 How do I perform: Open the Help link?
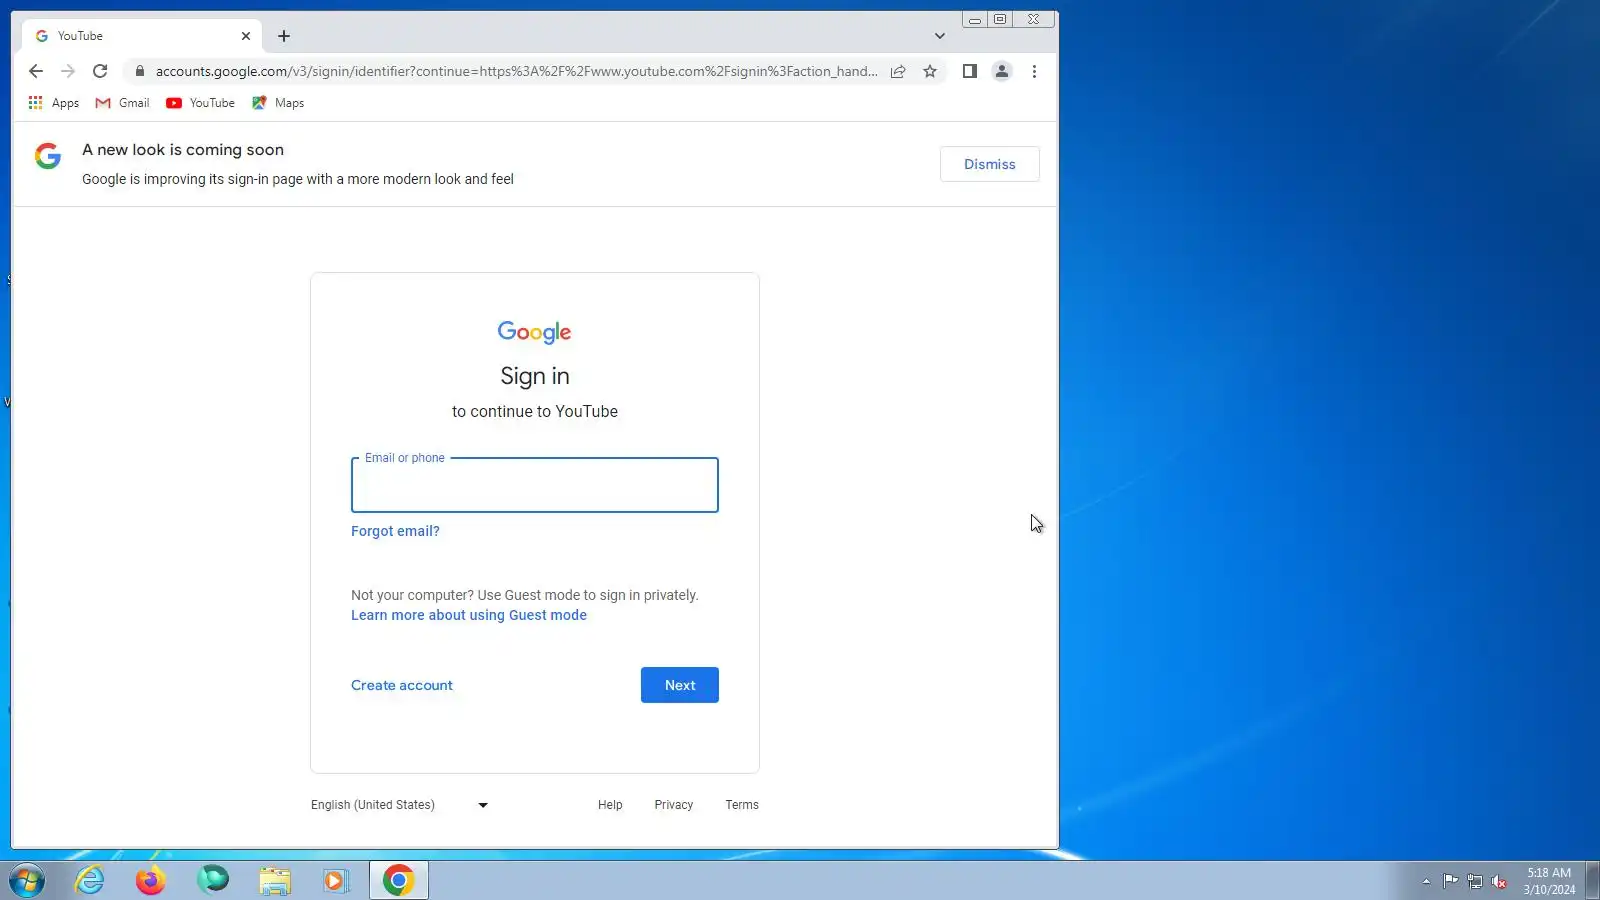pyautogui.click(x=610, y=805)
